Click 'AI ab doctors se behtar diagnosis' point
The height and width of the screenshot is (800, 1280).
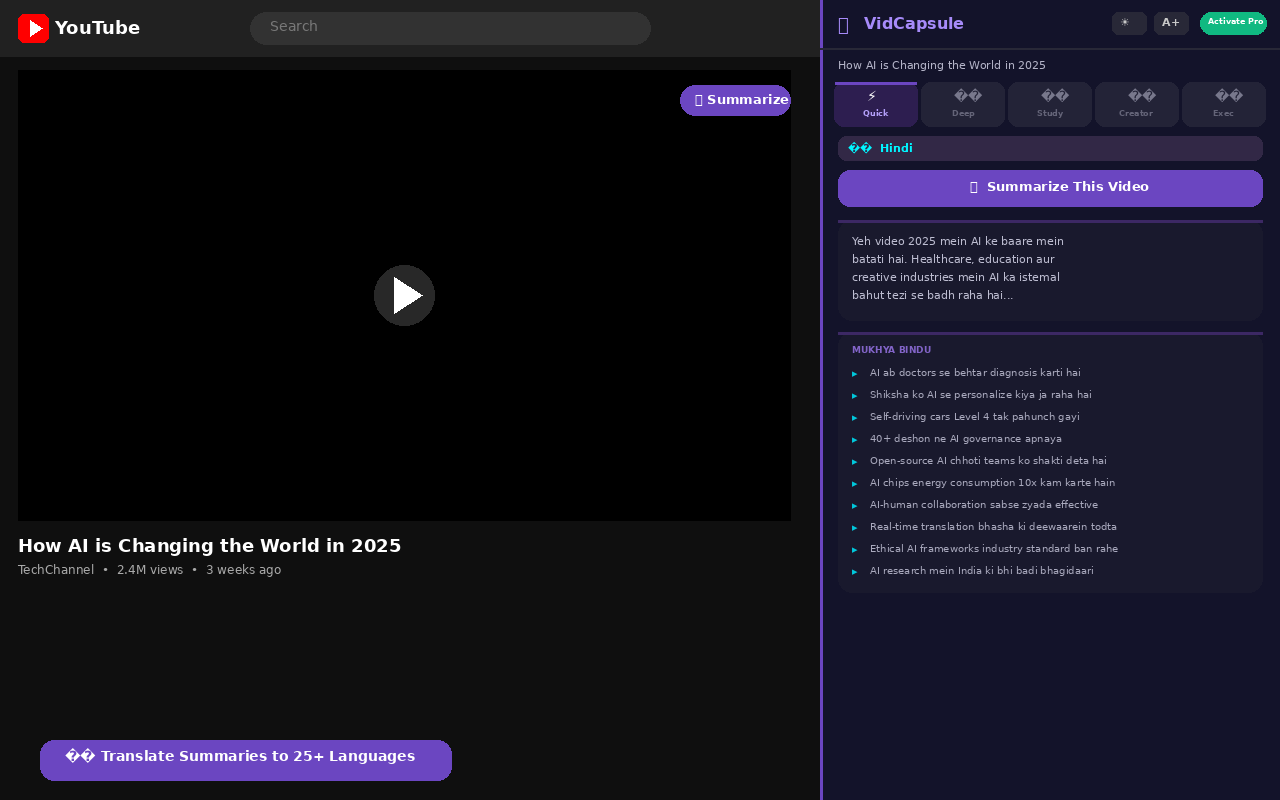[975, 373]
